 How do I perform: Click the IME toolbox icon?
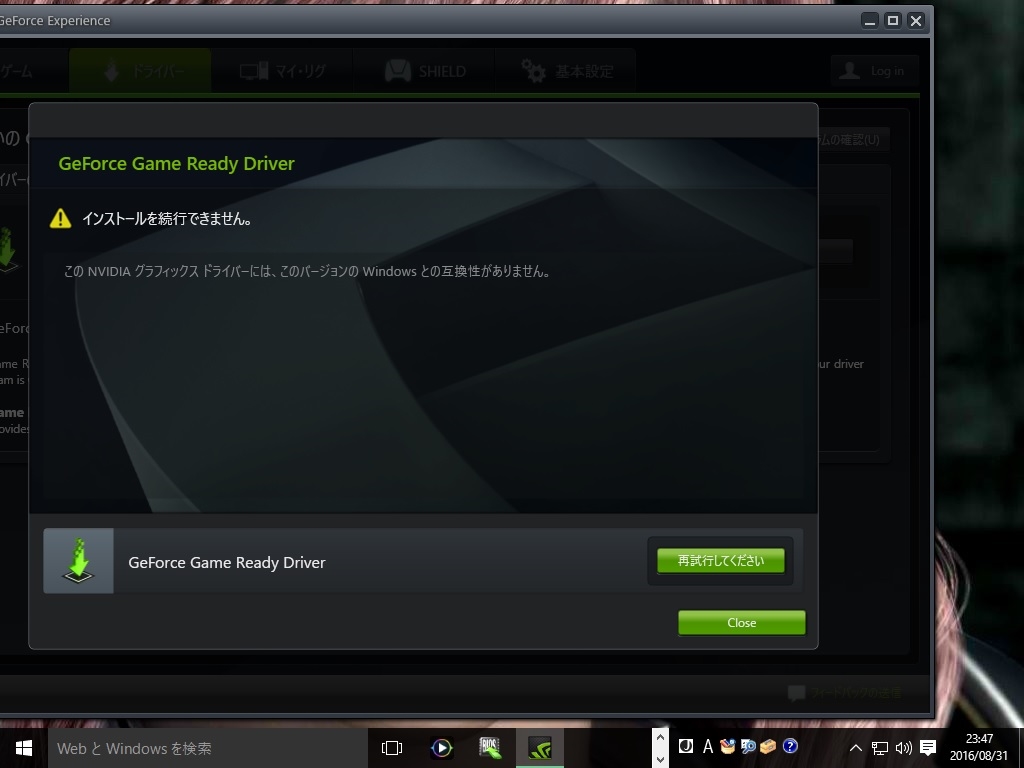[769, 746]
